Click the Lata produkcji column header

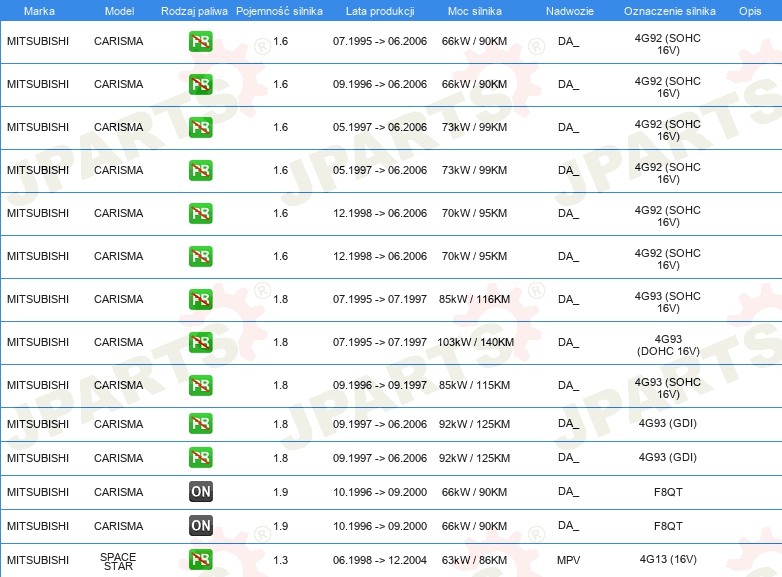380,11
